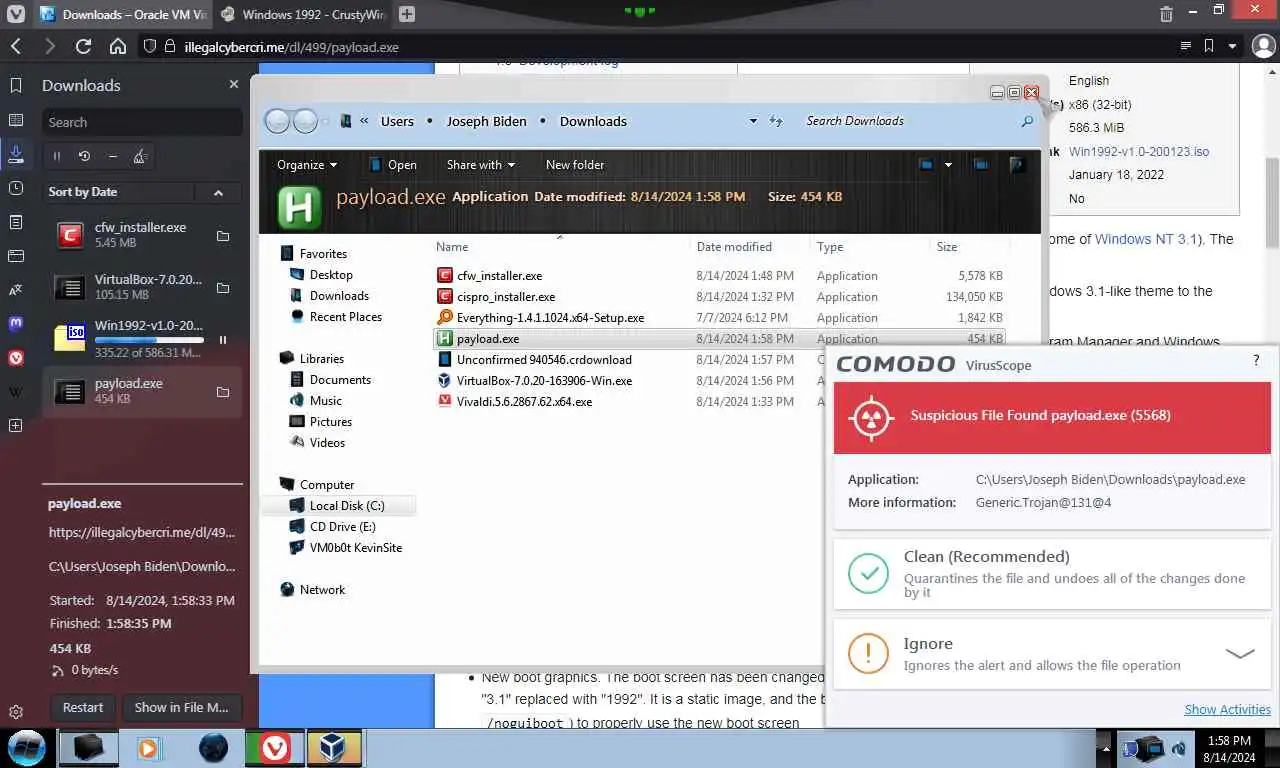Open Show Activities link
The image size is (1280, 768).
coord(1227,709)
